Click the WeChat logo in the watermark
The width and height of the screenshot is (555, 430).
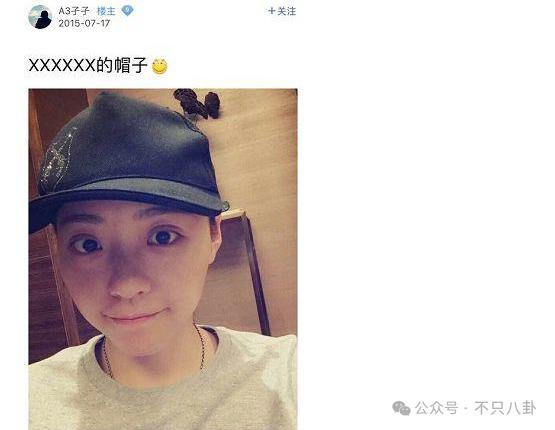401,408
